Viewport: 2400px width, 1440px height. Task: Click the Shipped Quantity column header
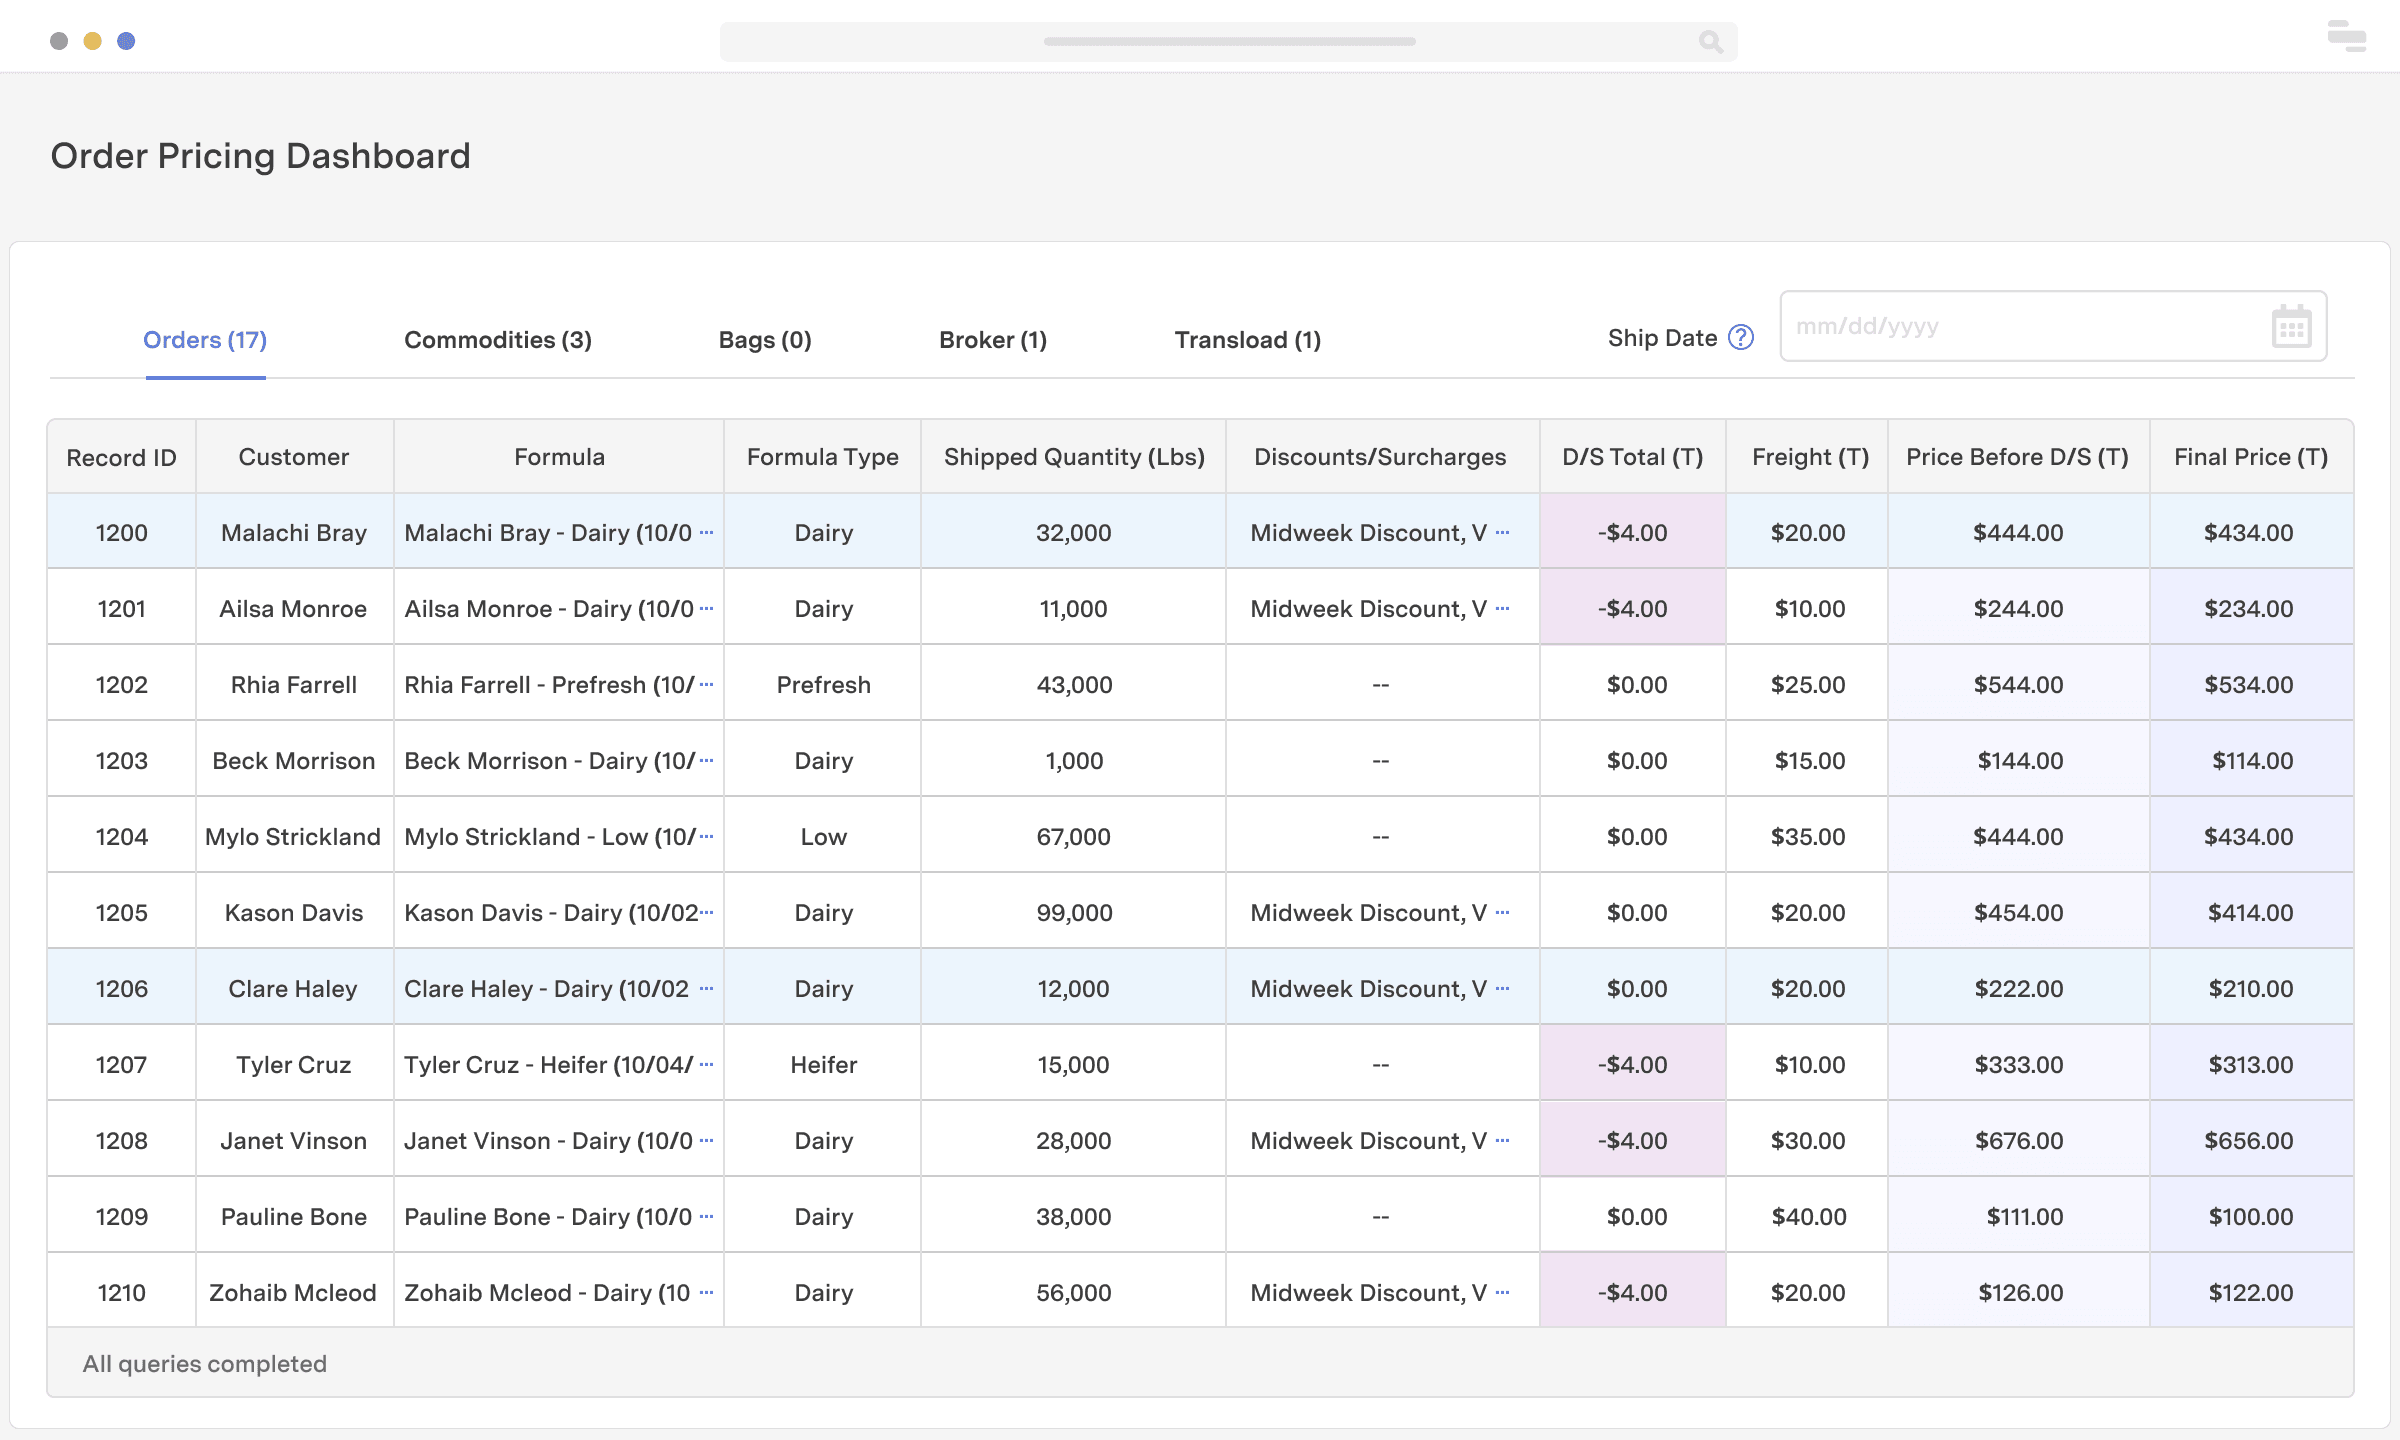1073,457
